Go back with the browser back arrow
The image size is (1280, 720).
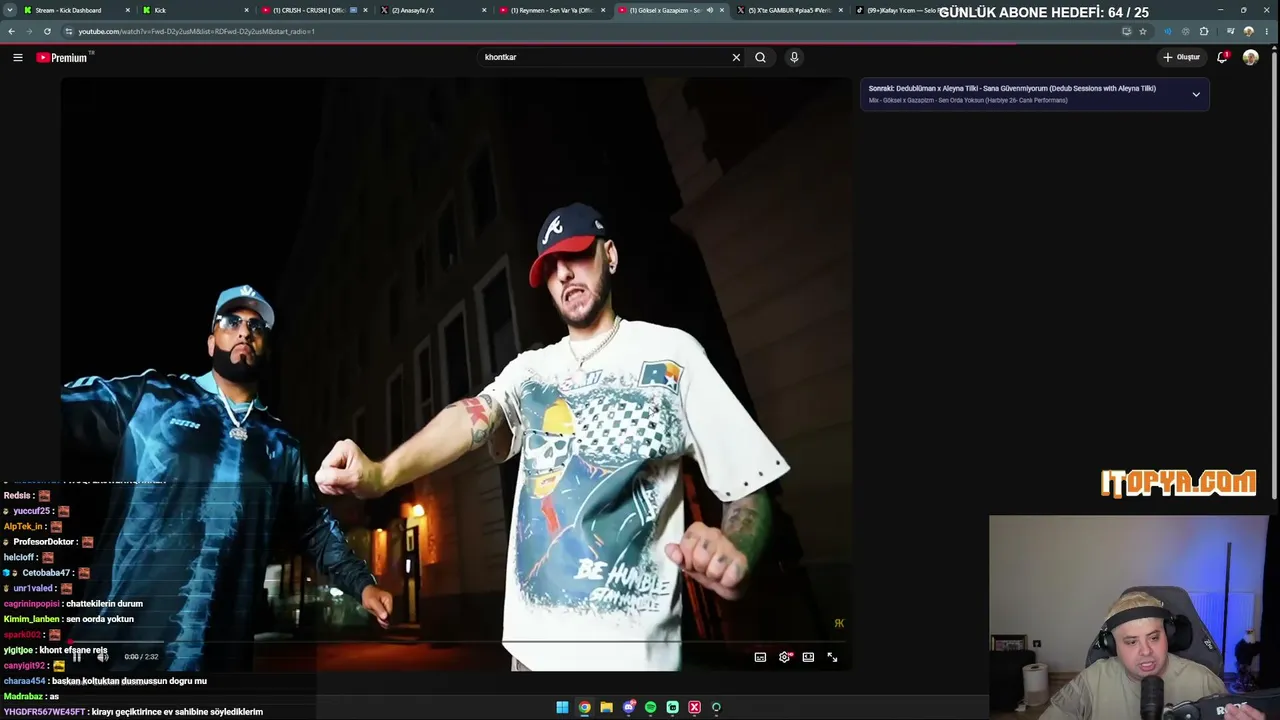[x=11, y=31]
